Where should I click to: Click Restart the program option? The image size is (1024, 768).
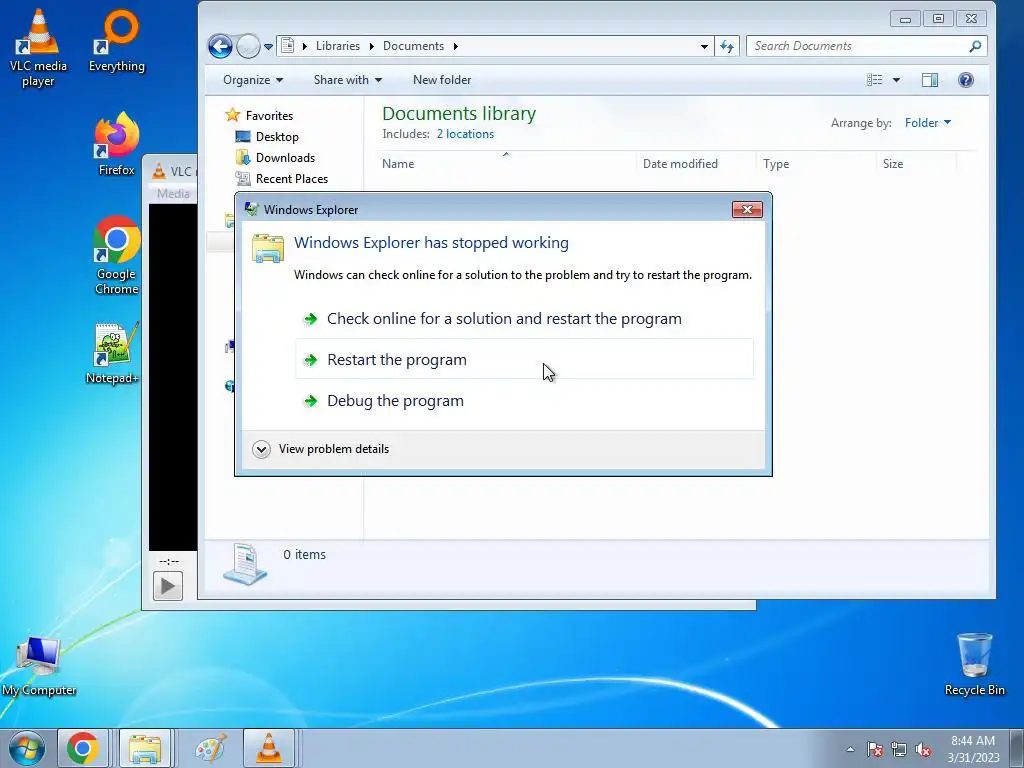tap(524, 359)
